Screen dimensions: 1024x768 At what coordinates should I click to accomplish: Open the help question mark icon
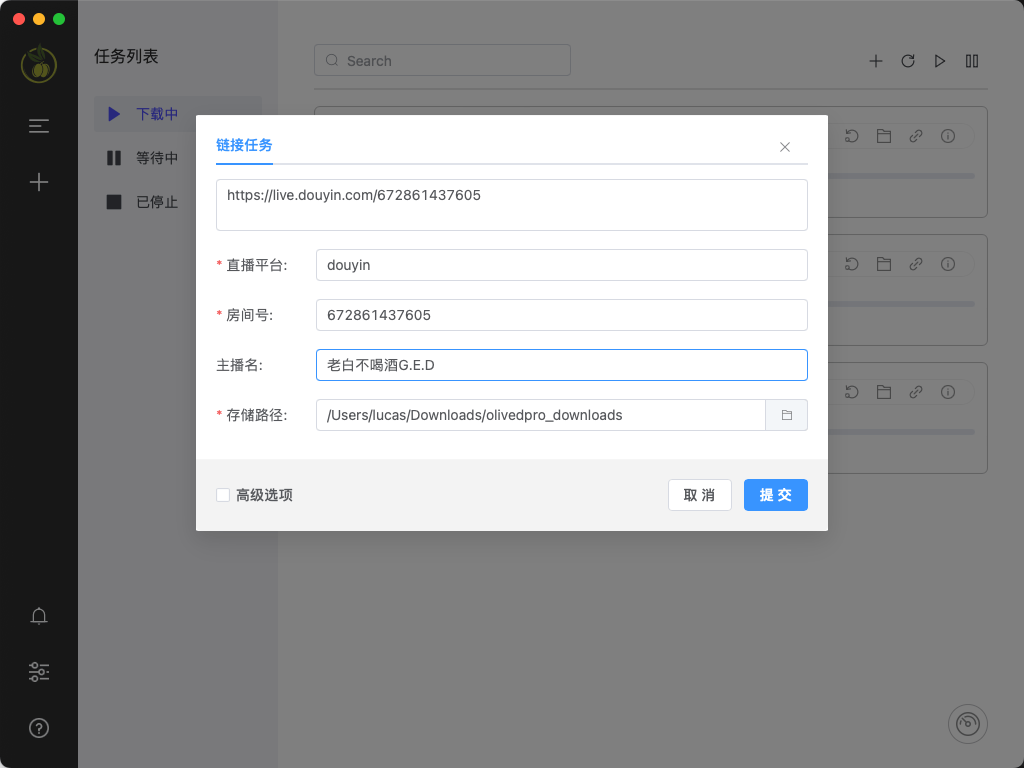[x=39, y=728]
